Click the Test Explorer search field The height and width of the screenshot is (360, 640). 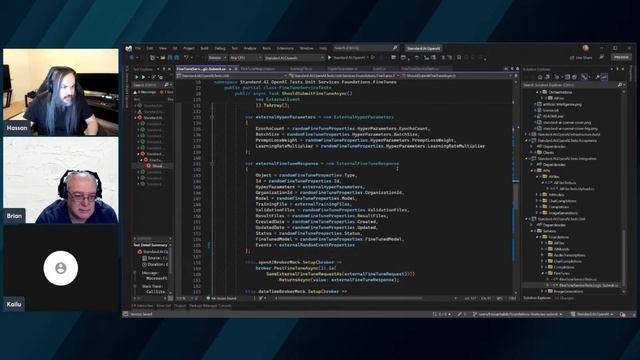(x=151, y=85)
